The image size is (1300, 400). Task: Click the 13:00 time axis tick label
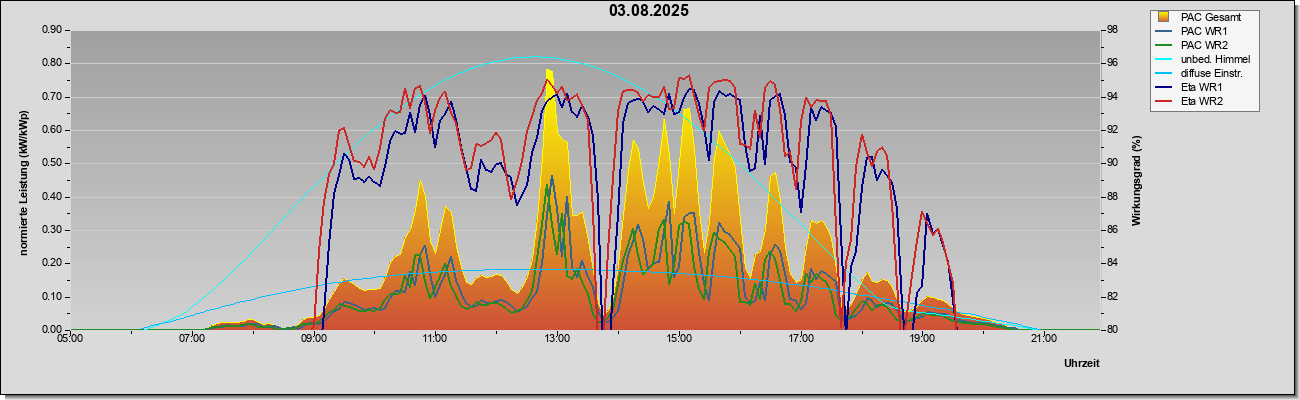[x=557, y=339]
